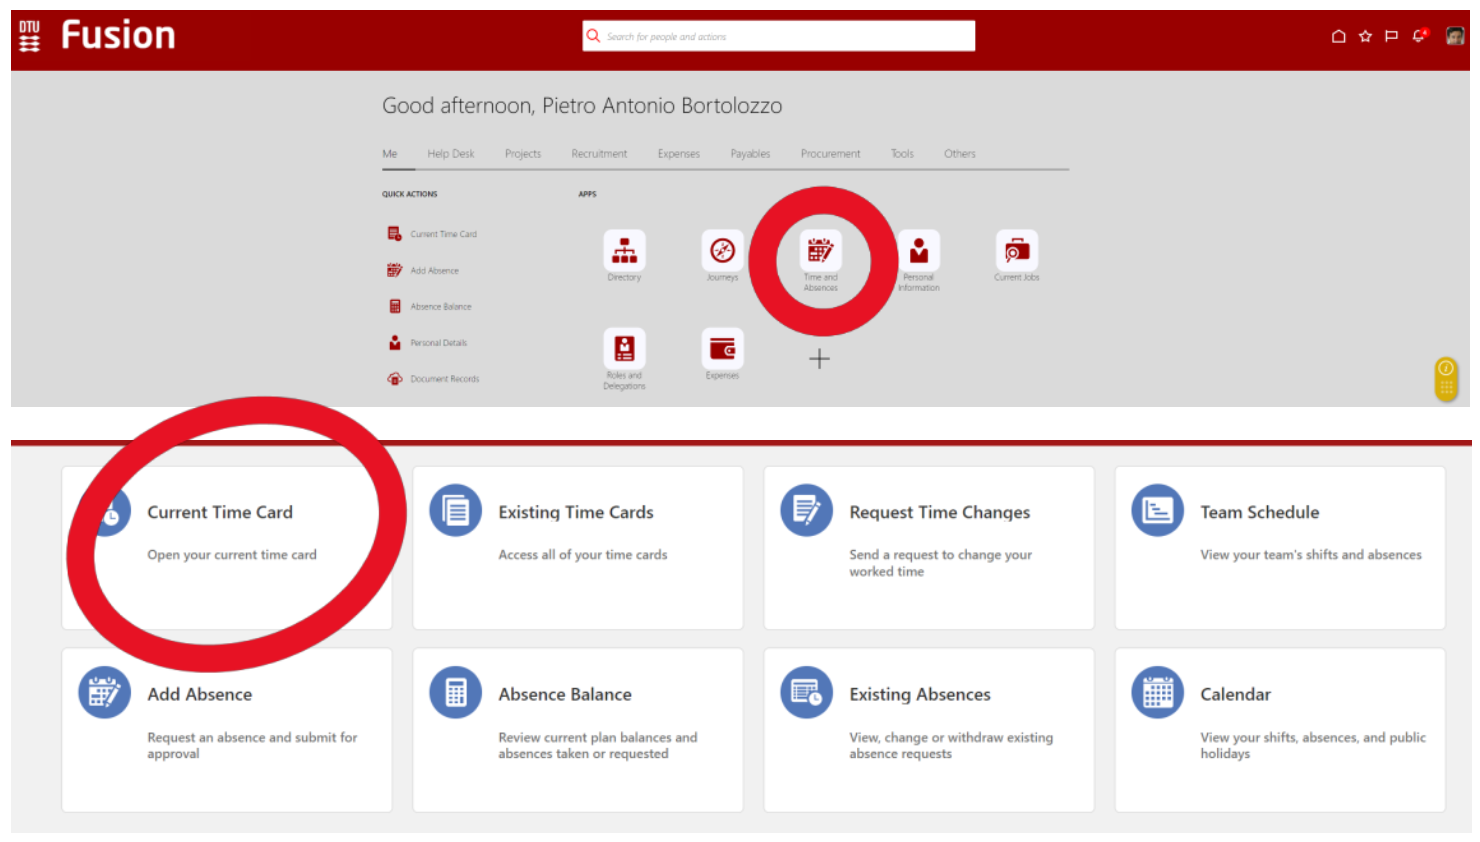The width and height of the screenshot is (1480, 842).
Task: Open the Expenses tab
Action: tap(679, 154)
